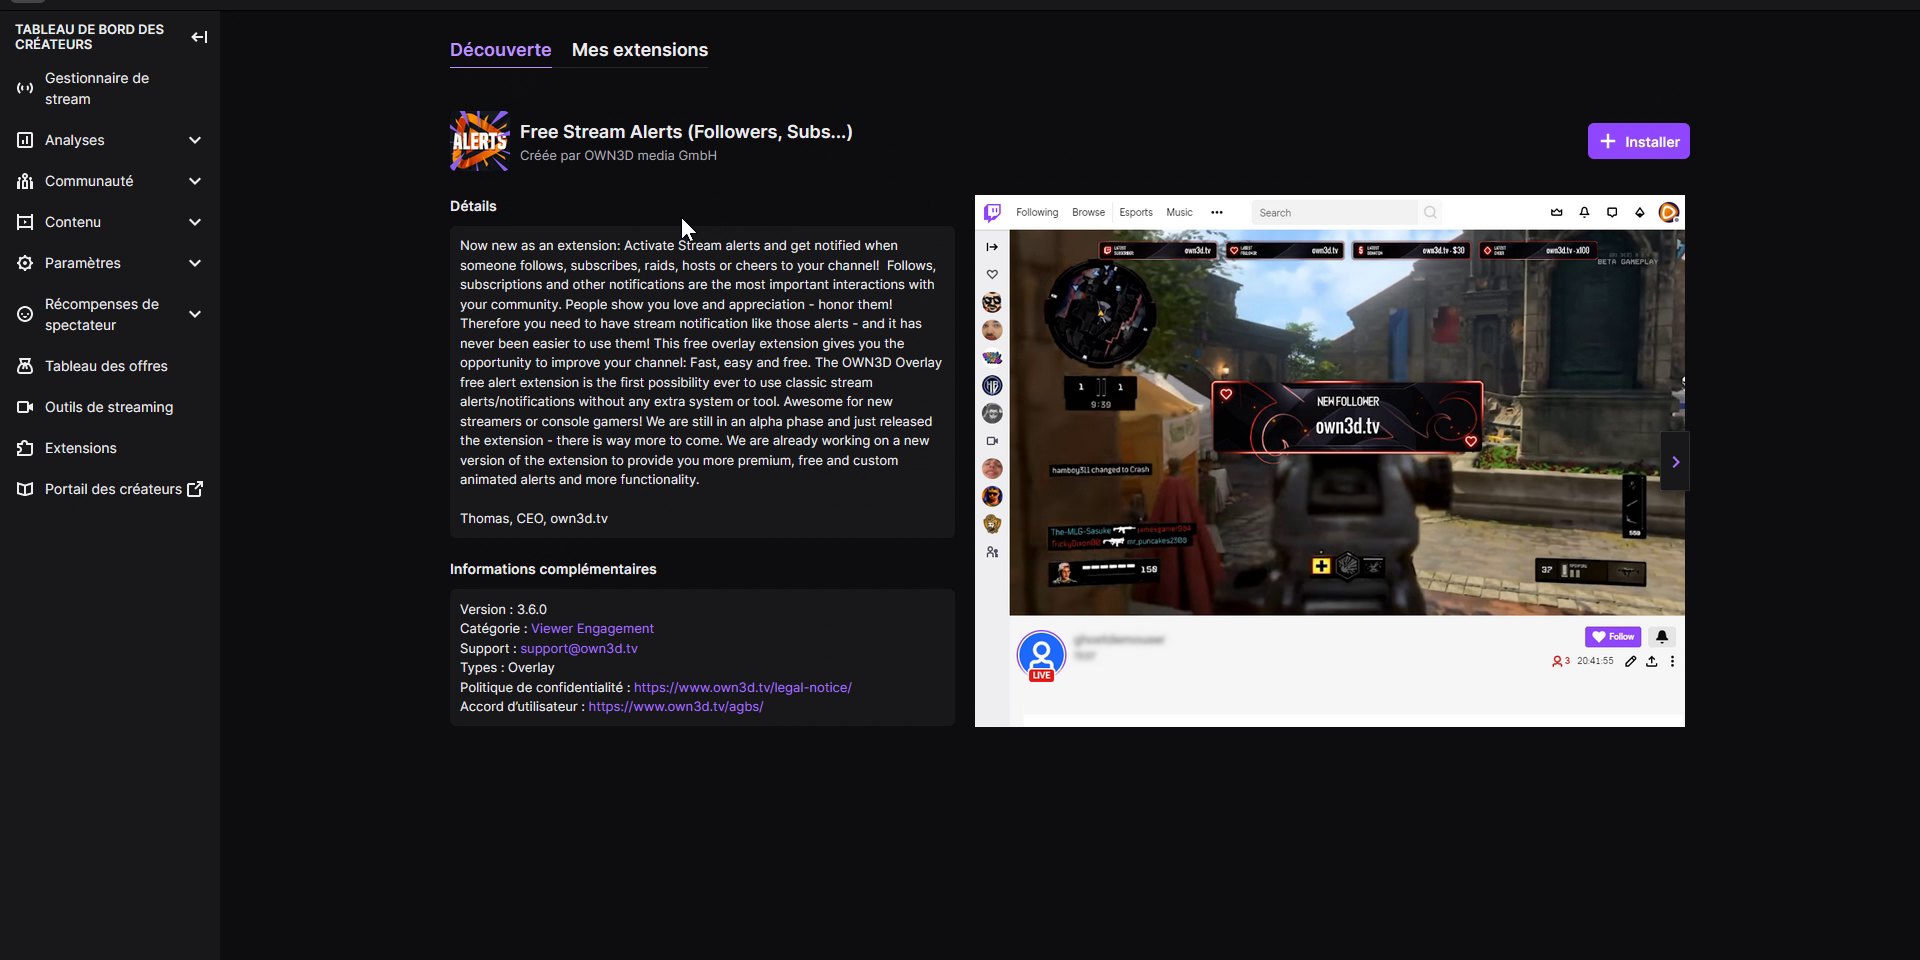Expand the Communauté menu chevron
Screen dimensions: 1920x960
195,181
